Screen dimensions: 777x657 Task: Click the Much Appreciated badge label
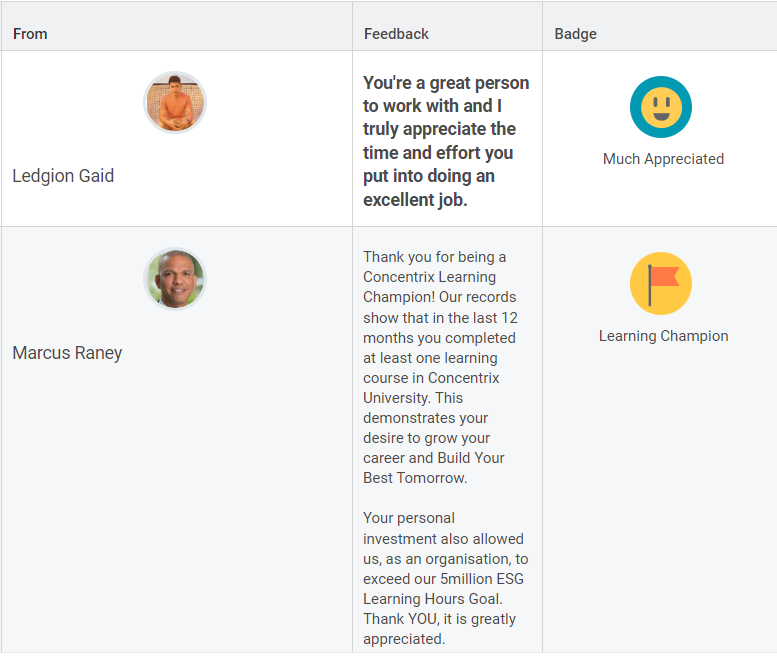point(663,159)
